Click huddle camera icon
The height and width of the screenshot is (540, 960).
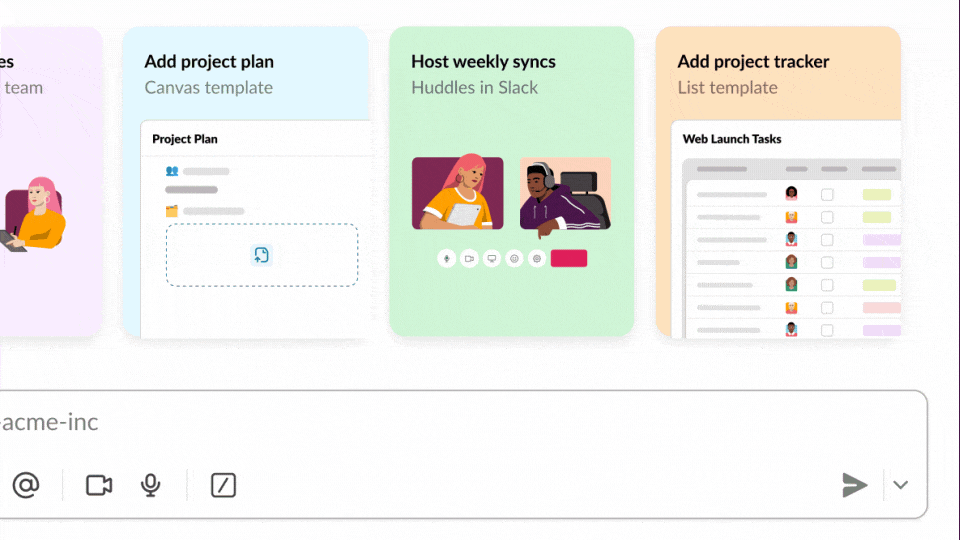(x=469, y=258)
